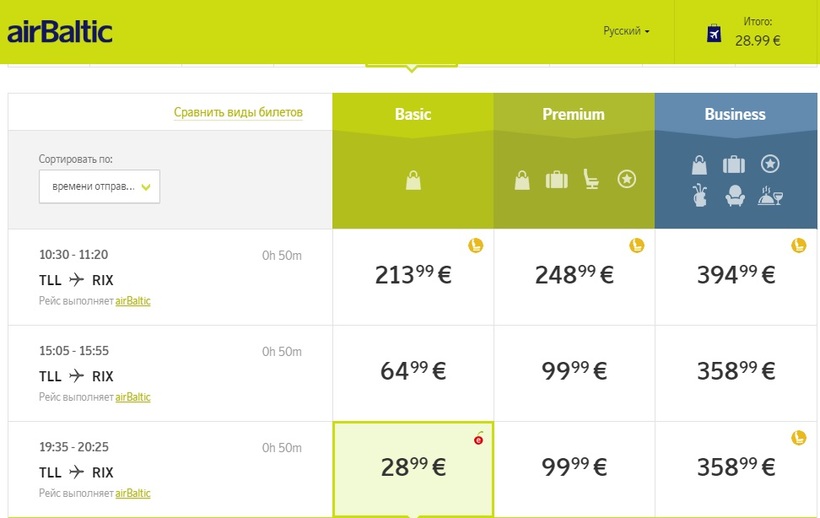
Task: Click the airBaltic logo
Action: point(60,32)
